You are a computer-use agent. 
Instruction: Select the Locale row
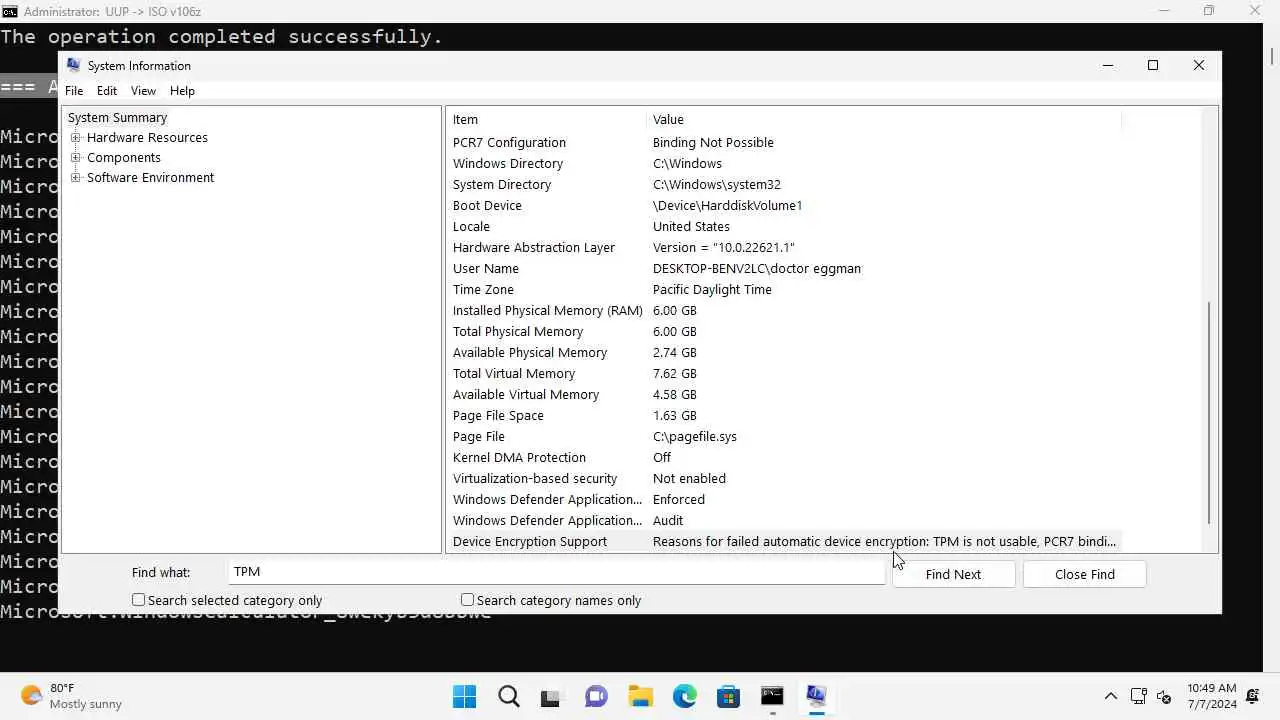coord(784,227)
